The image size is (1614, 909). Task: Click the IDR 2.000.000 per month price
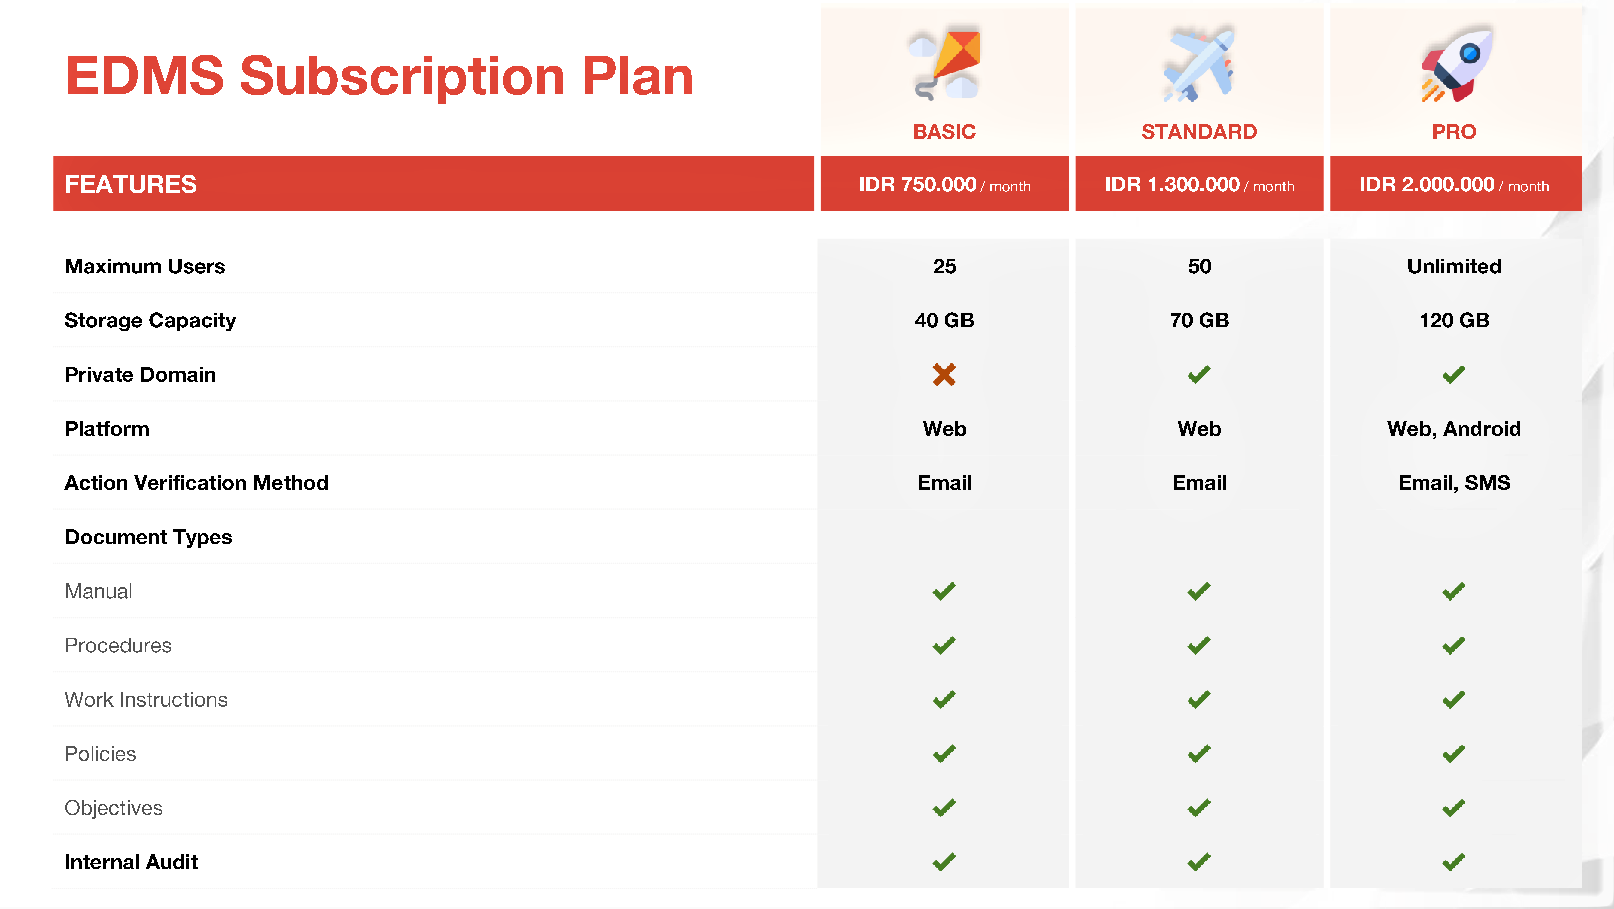click(1454, 185)
